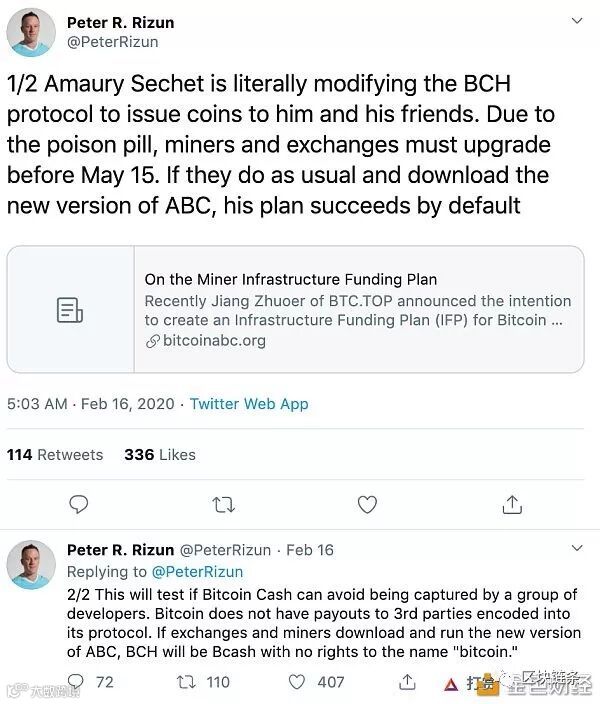Like the 2/2 tweet showing 407
Viewport: 600px width, 704px height.
pos(297,682)
